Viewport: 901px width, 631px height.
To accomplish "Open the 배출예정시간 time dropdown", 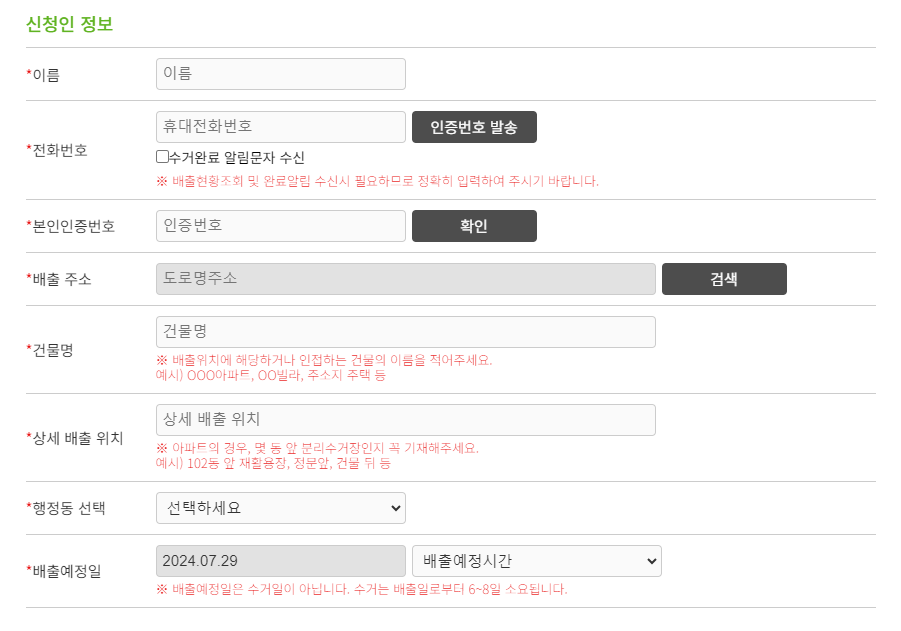I will tap(535, 561).
